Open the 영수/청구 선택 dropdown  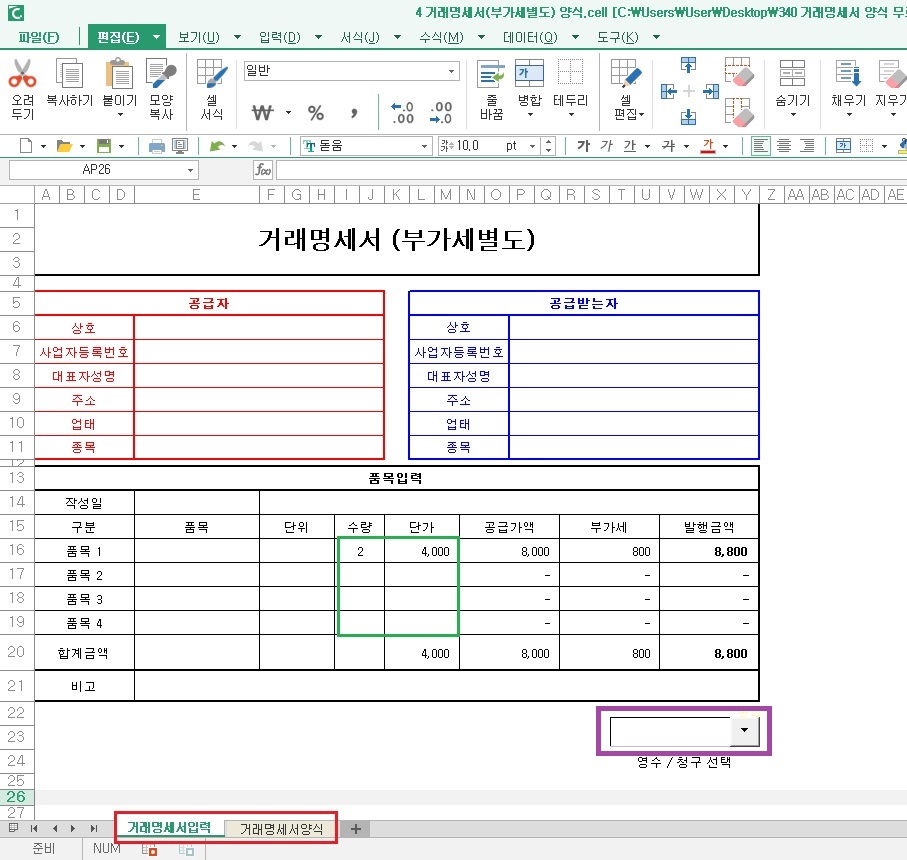click(744, 730)
